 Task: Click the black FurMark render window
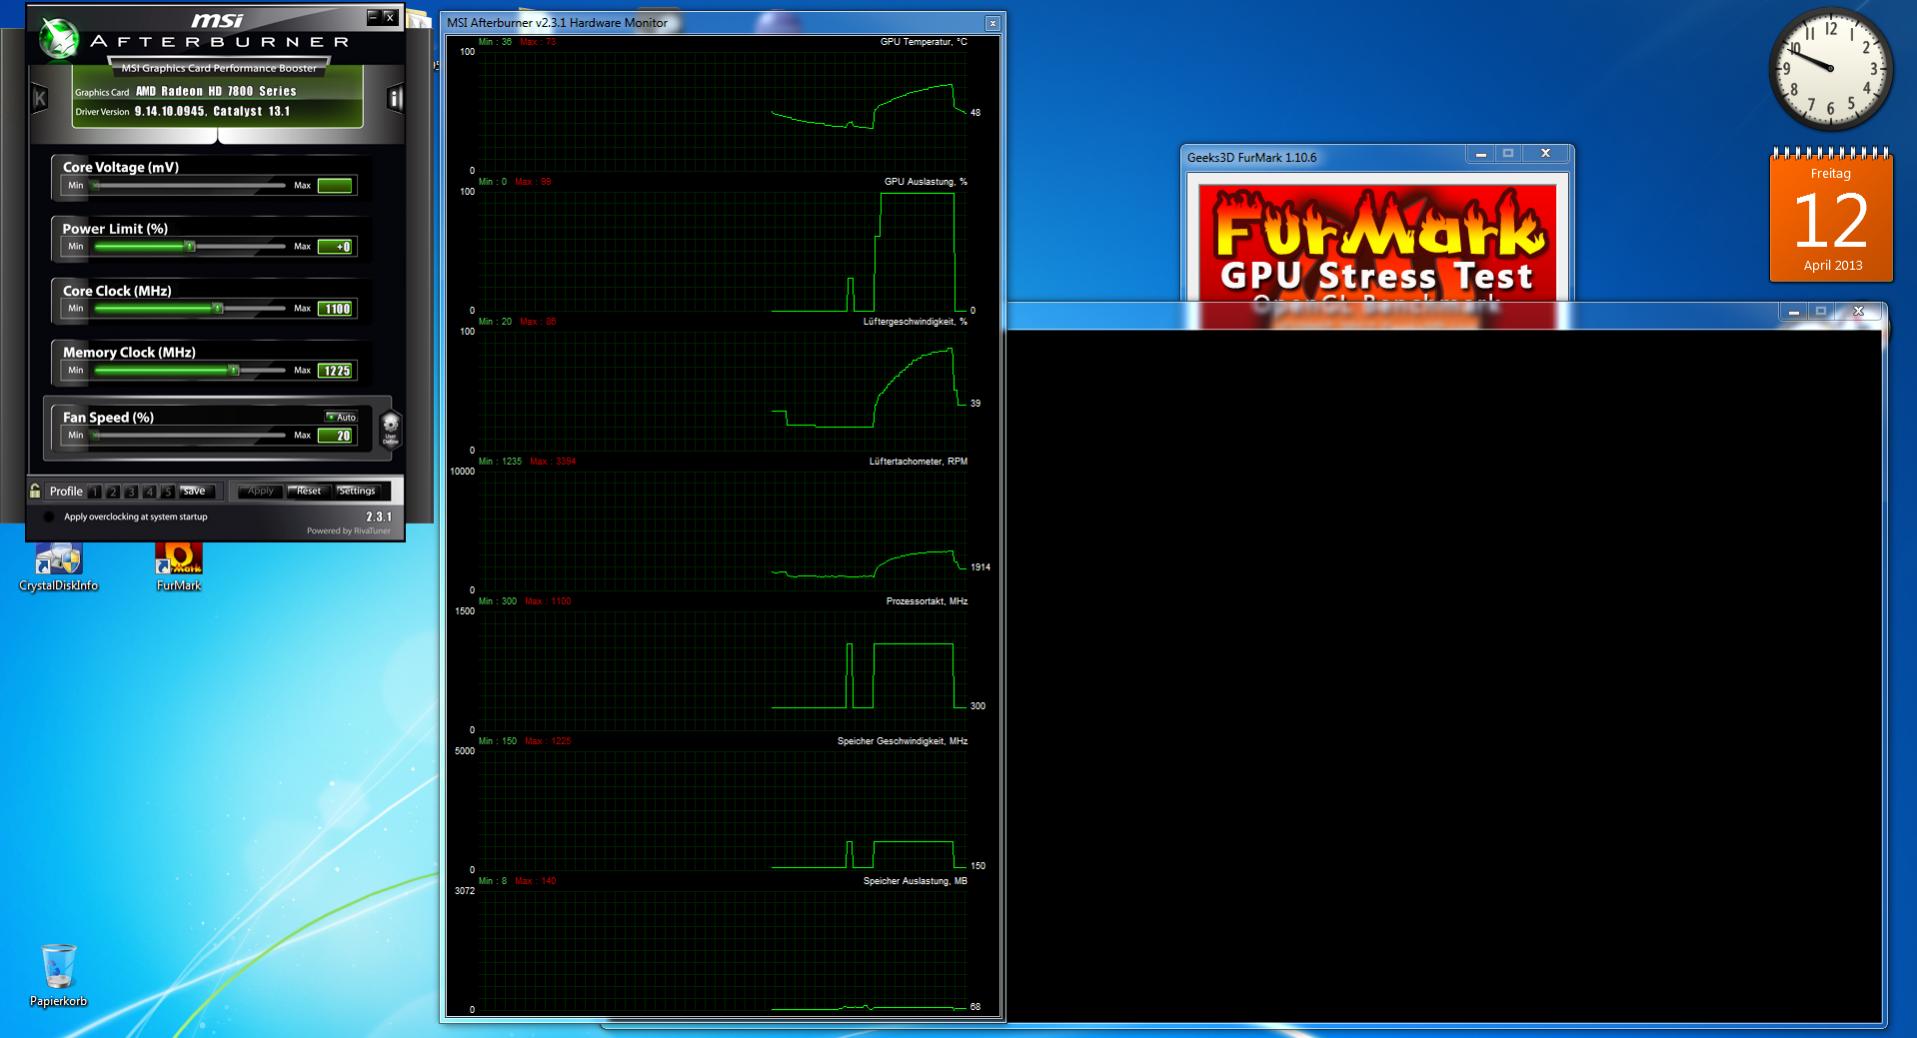click(1444, 676)
